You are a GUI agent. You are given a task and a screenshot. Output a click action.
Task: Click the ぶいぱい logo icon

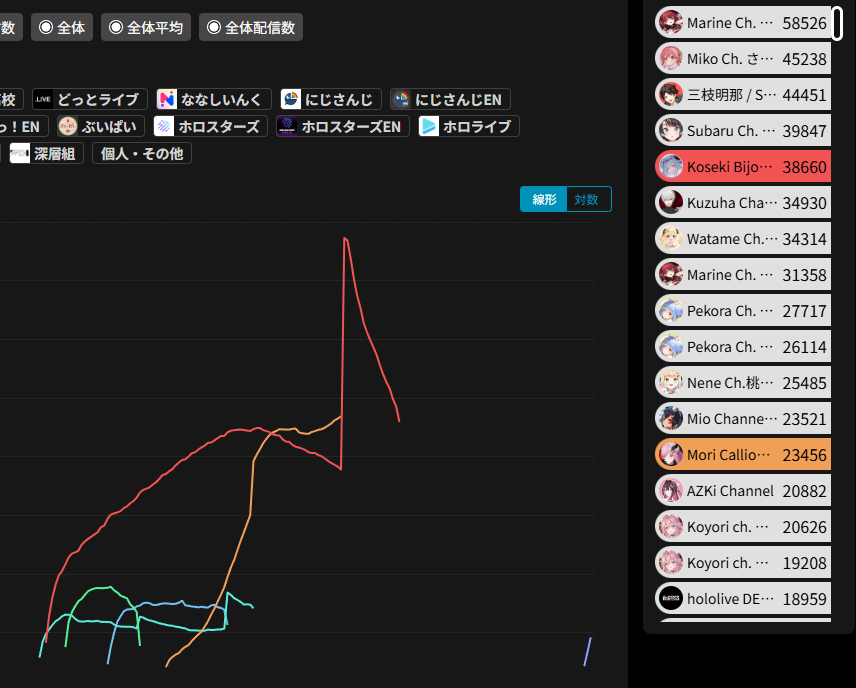(68, 126)
